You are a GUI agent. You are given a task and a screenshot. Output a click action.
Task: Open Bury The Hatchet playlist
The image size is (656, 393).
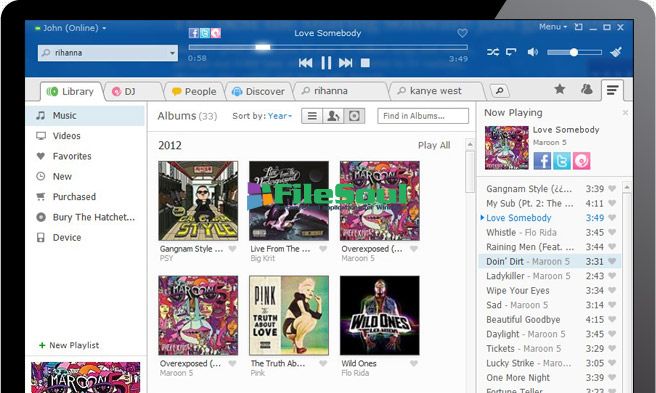click(x=85, y=217)
